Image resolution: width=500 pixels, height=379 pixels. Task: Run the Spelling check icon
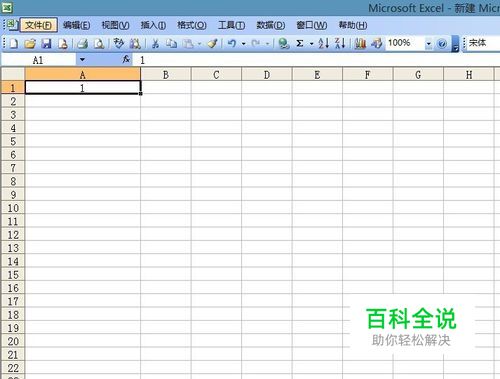pos(119,43)
